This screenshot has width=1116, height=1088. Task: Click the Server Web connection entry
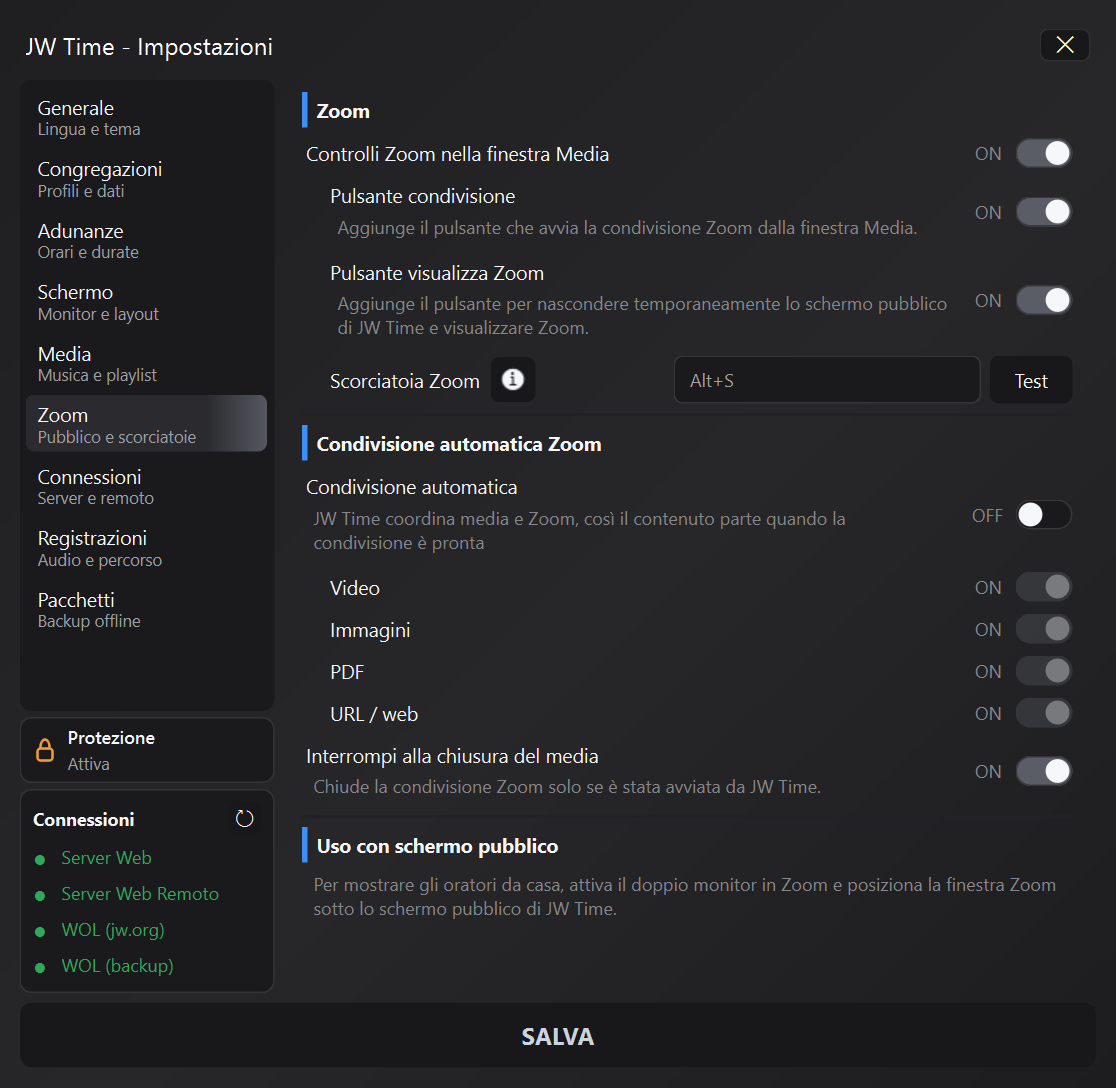[x=106, y=858]
